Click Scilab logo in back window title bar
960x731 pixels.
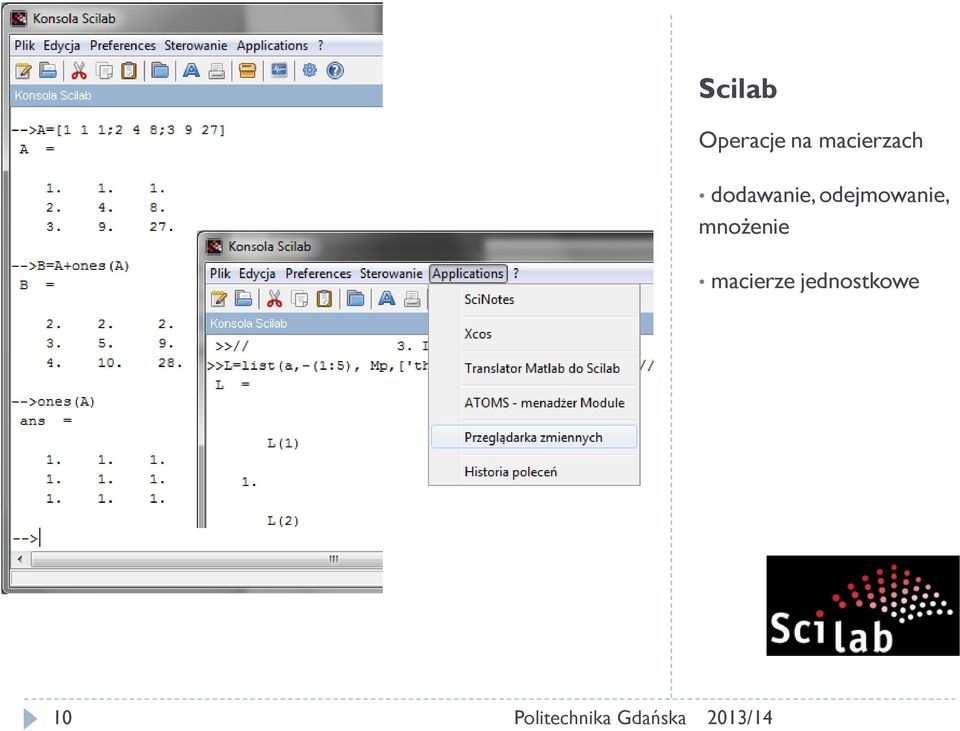coord(20,18)
